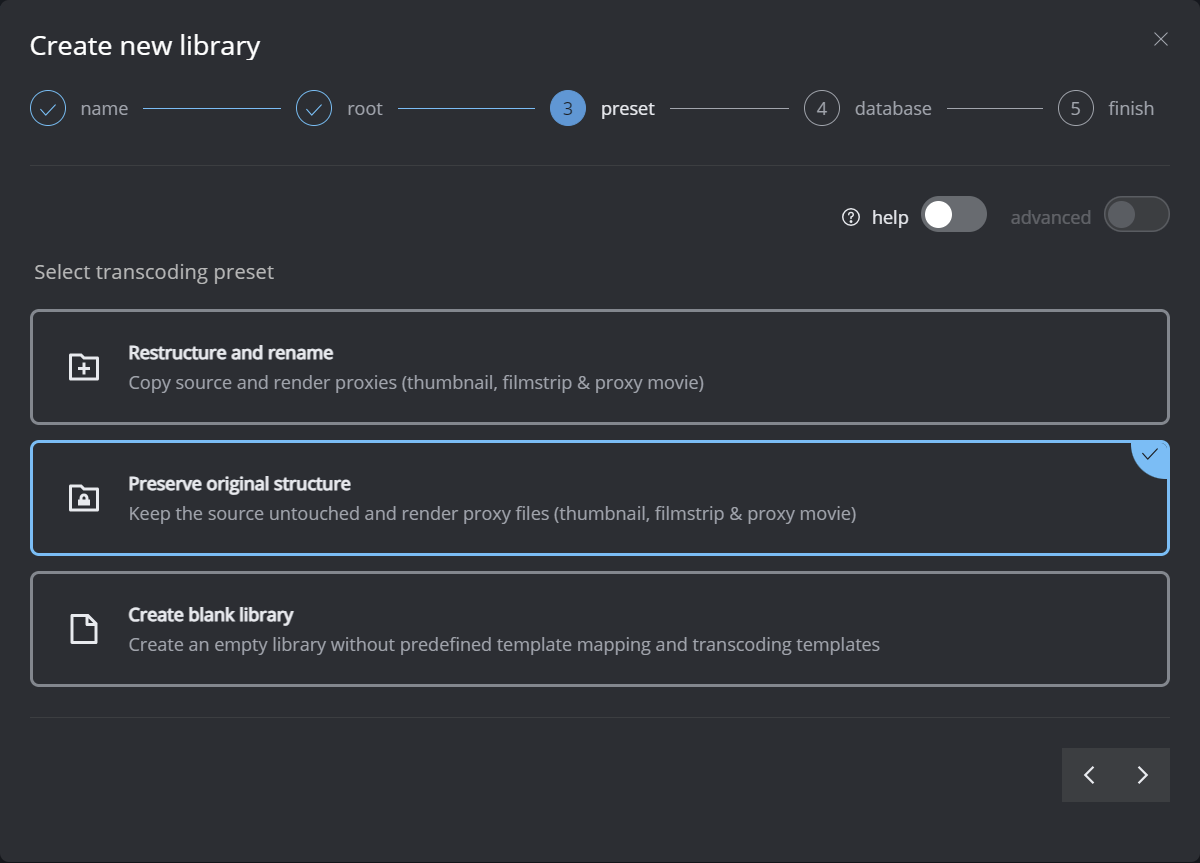Select the Preserve original structure preset
Image resolution: width=1200 pixels, height=863 pixels.
point(600,498)
